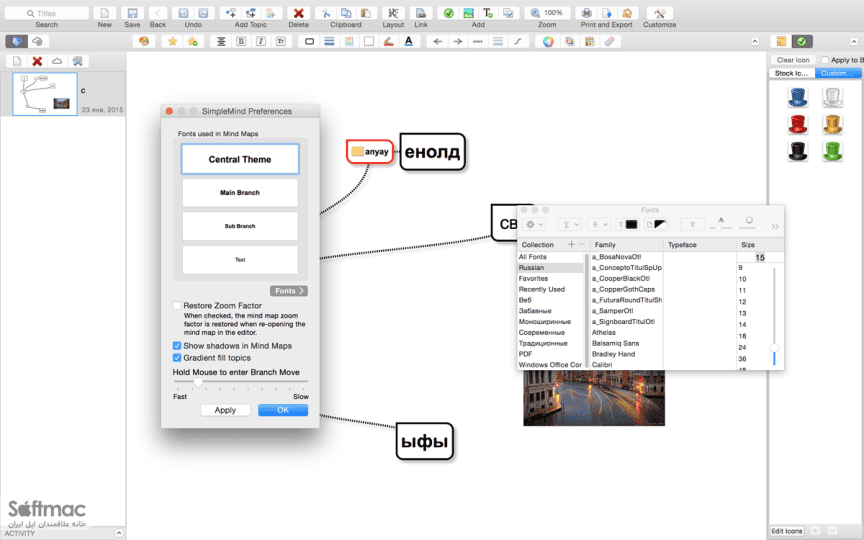Select the red top hat icon
The image size is (864, 540).
[797, 125]
